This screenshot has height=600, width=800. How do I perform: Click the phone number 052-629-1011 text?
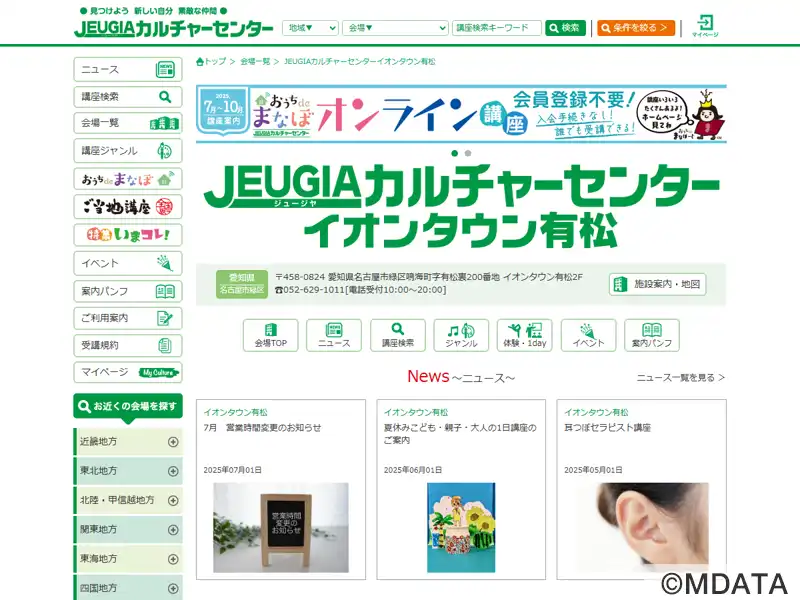(x=314, y=290)
